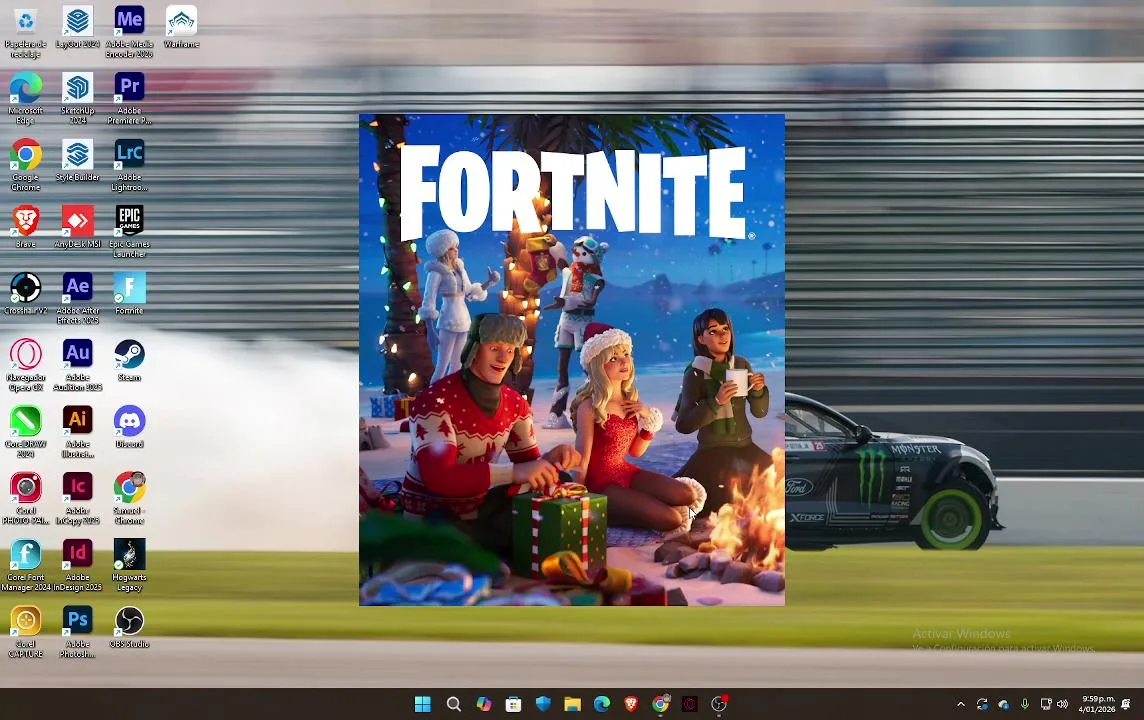Select Adobe Premiere Pro desktop icon

click(129, 98)
